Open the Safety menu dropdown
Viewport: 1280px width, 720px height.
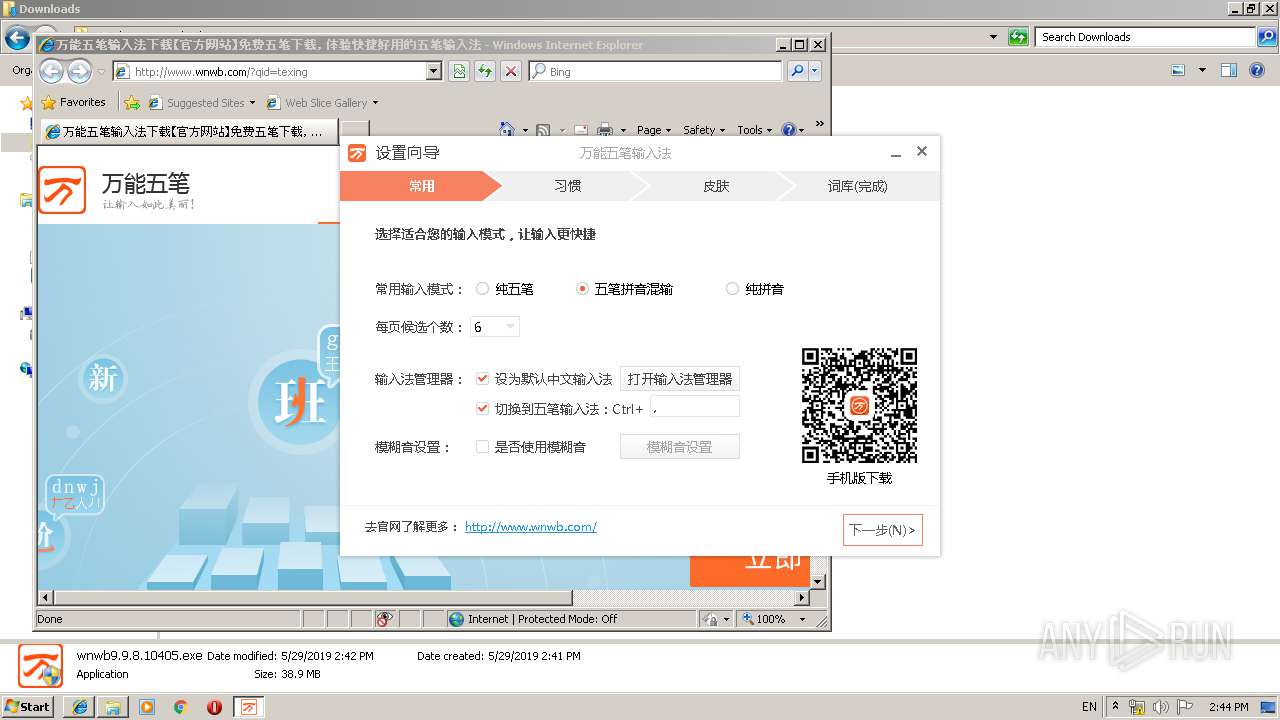click(704, 130)
